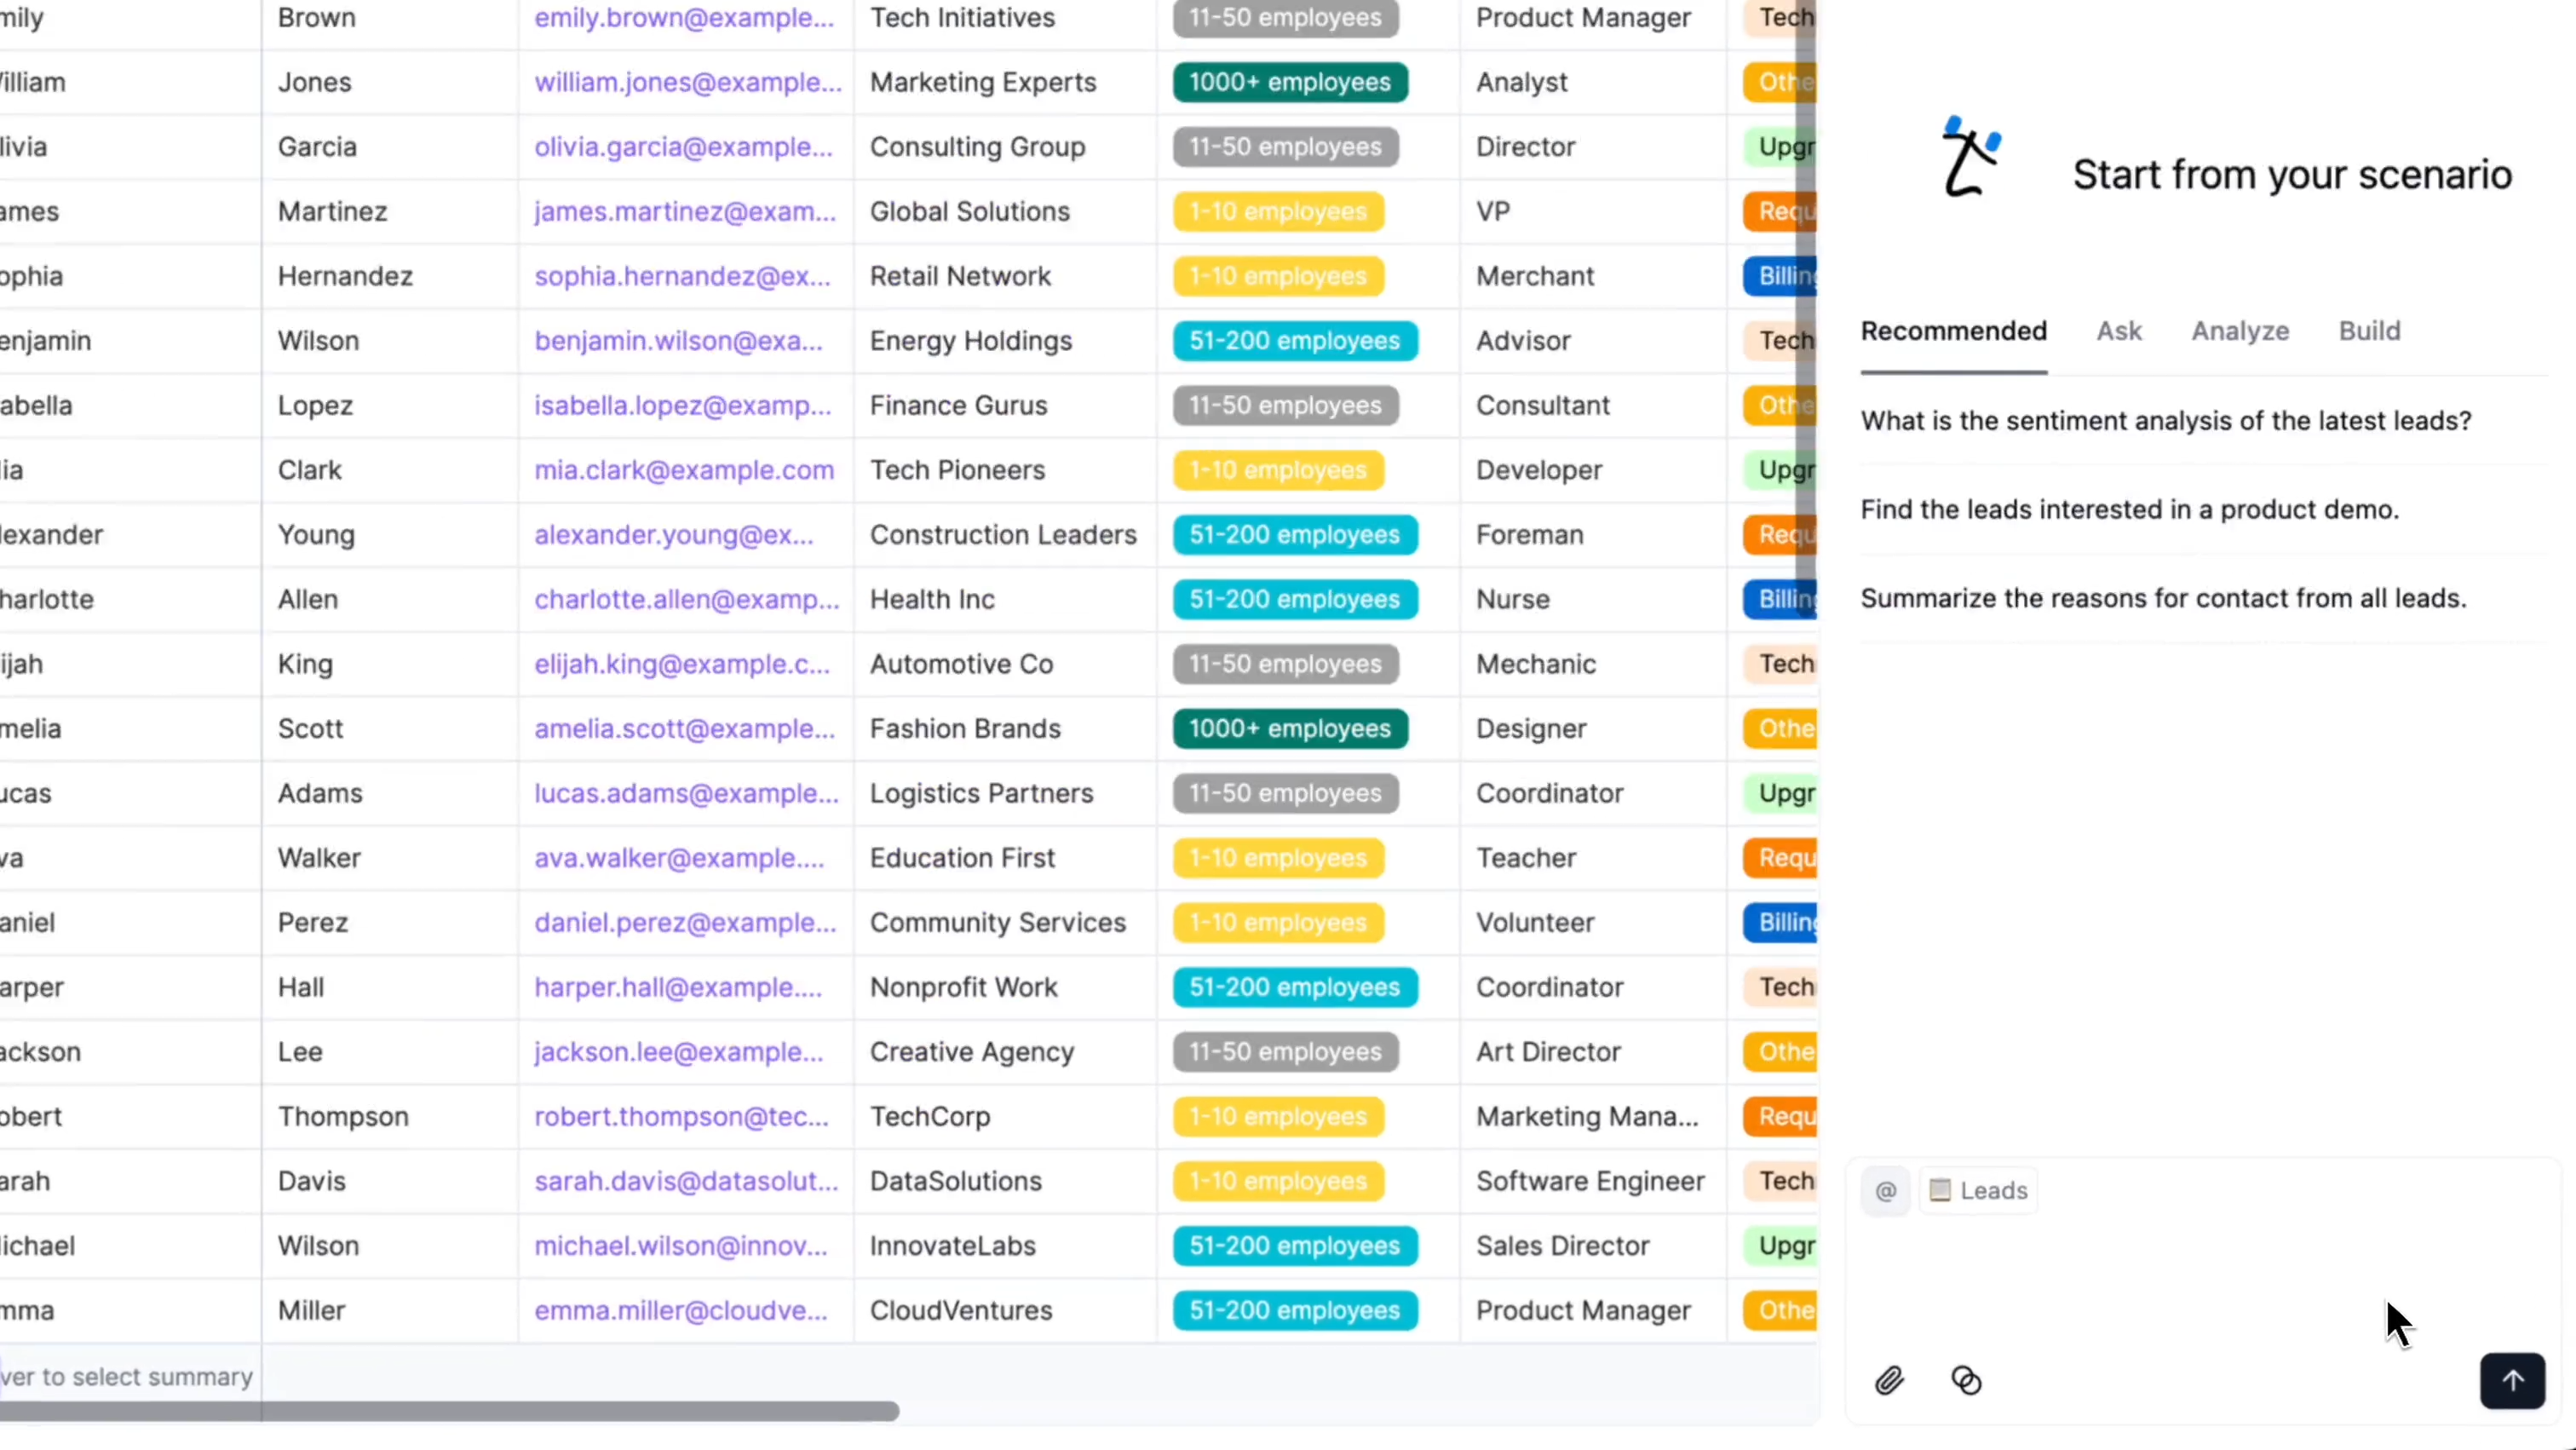Pick 'Find the leads interested in a product demo'

click(x=2129, y=510)
